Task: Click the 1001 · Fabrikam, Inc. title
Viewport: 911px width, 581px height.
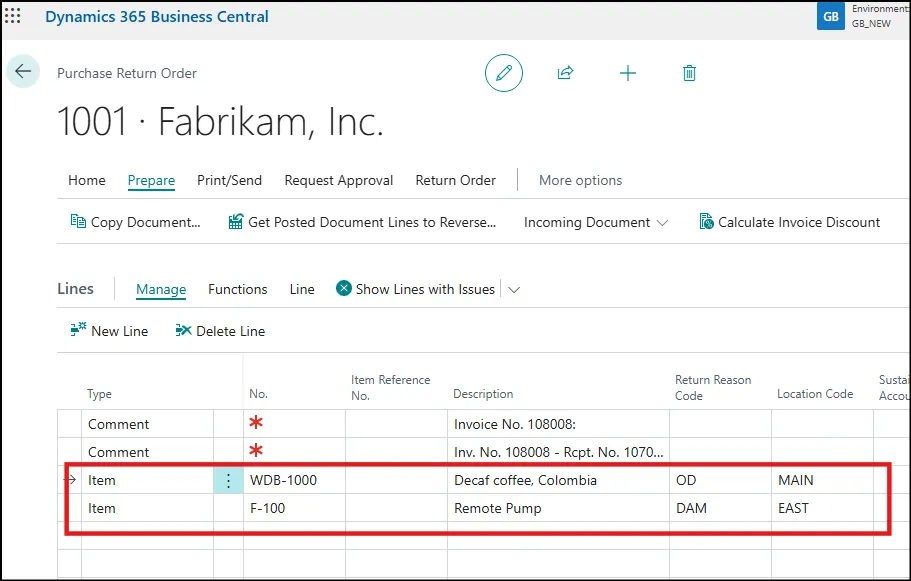Action: pyautogui.click(x=220, y=121)
